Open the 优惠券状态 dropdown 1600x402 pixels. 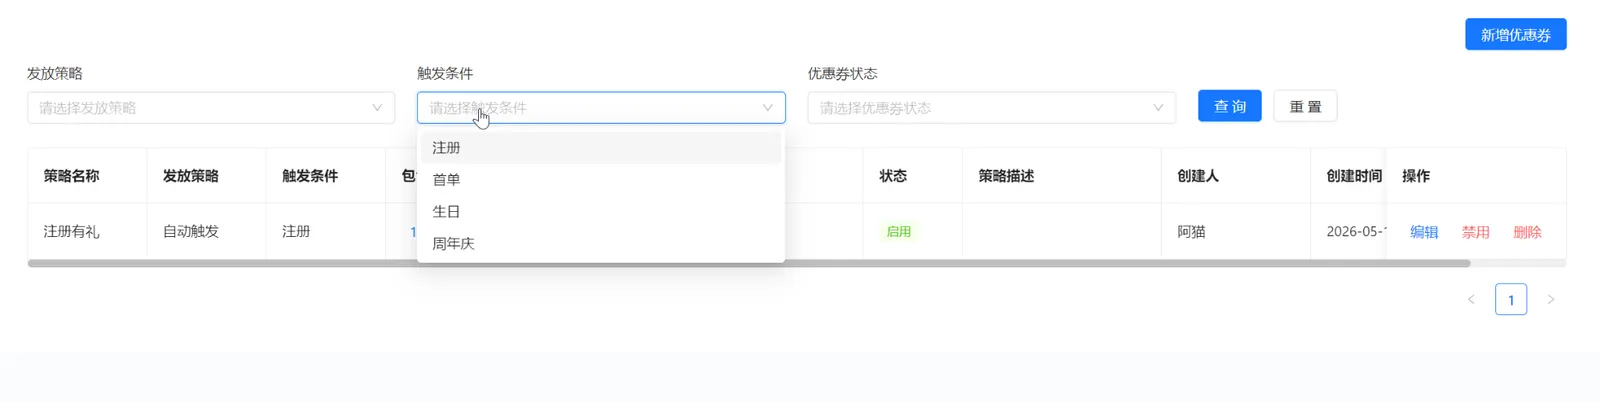pos(991,108)
